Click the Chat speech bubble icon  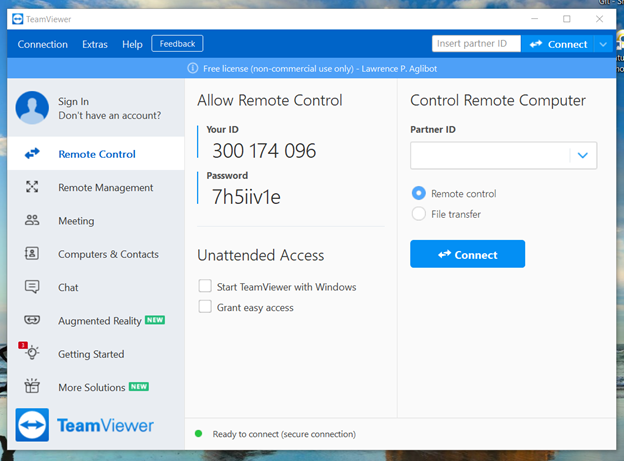click(x=32, y=287)
